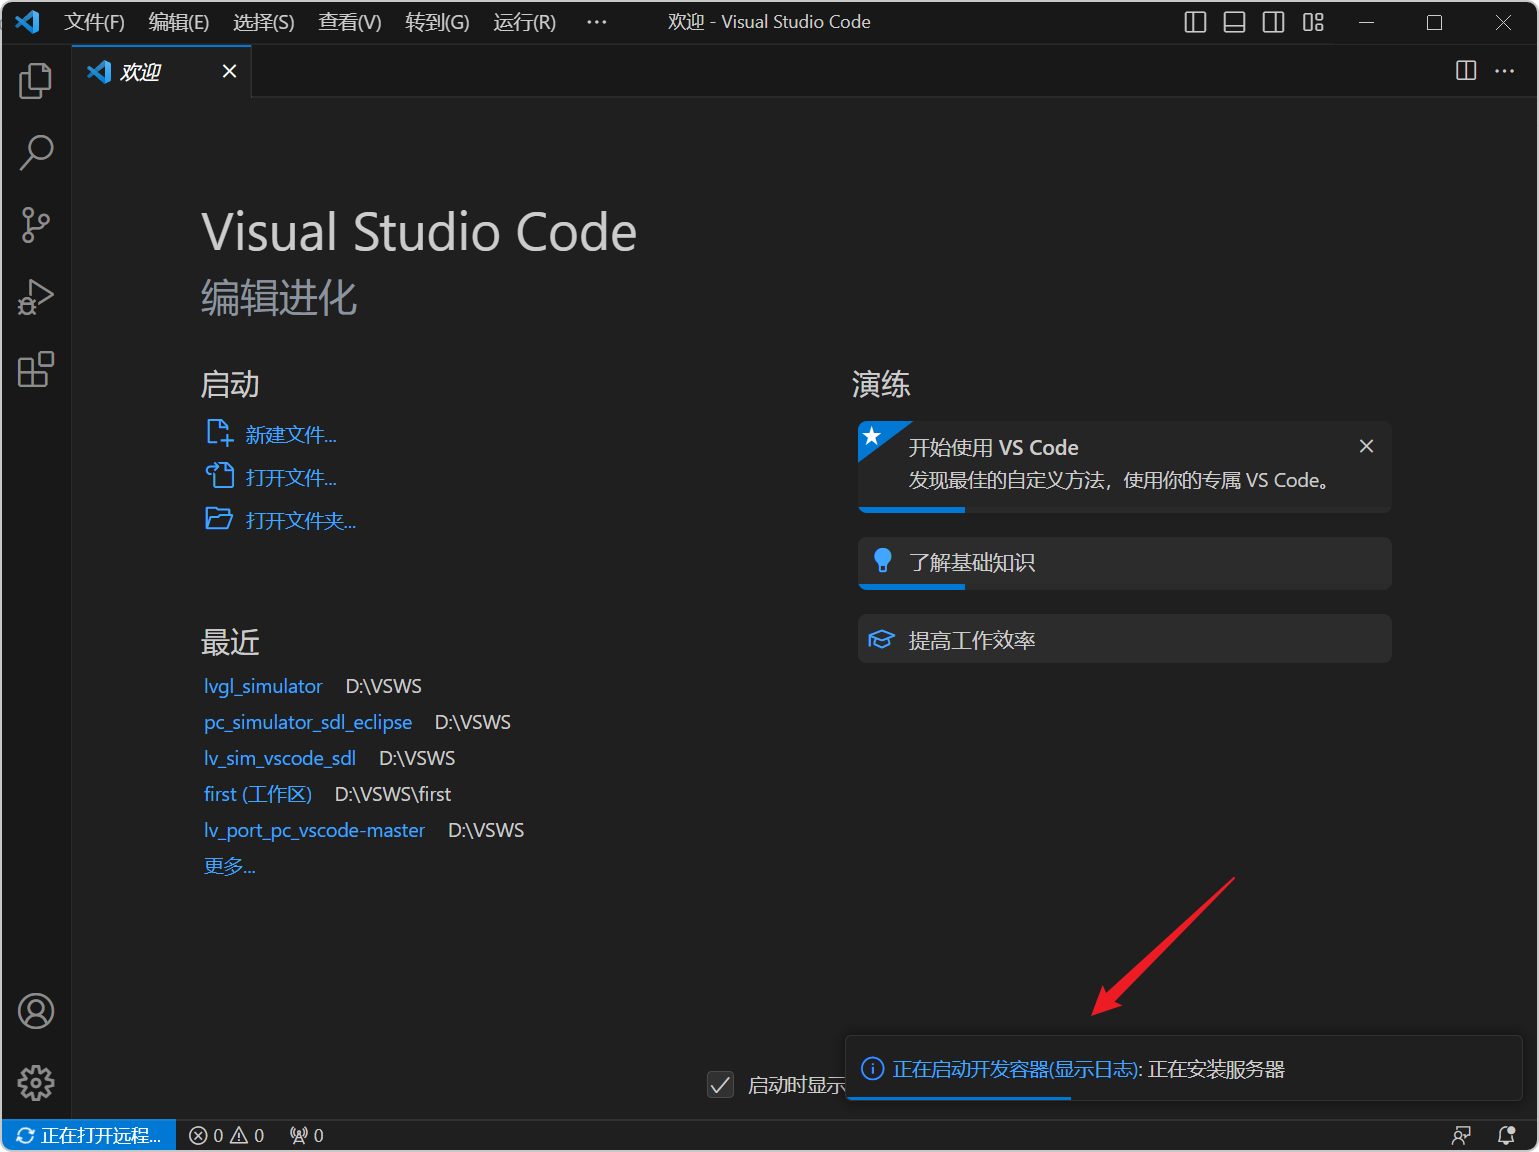Image resolution: width=1539 pixels, height=1152 pixels.
Task: Close the 欢迎 tab
Action: click(x=229, y=71)
